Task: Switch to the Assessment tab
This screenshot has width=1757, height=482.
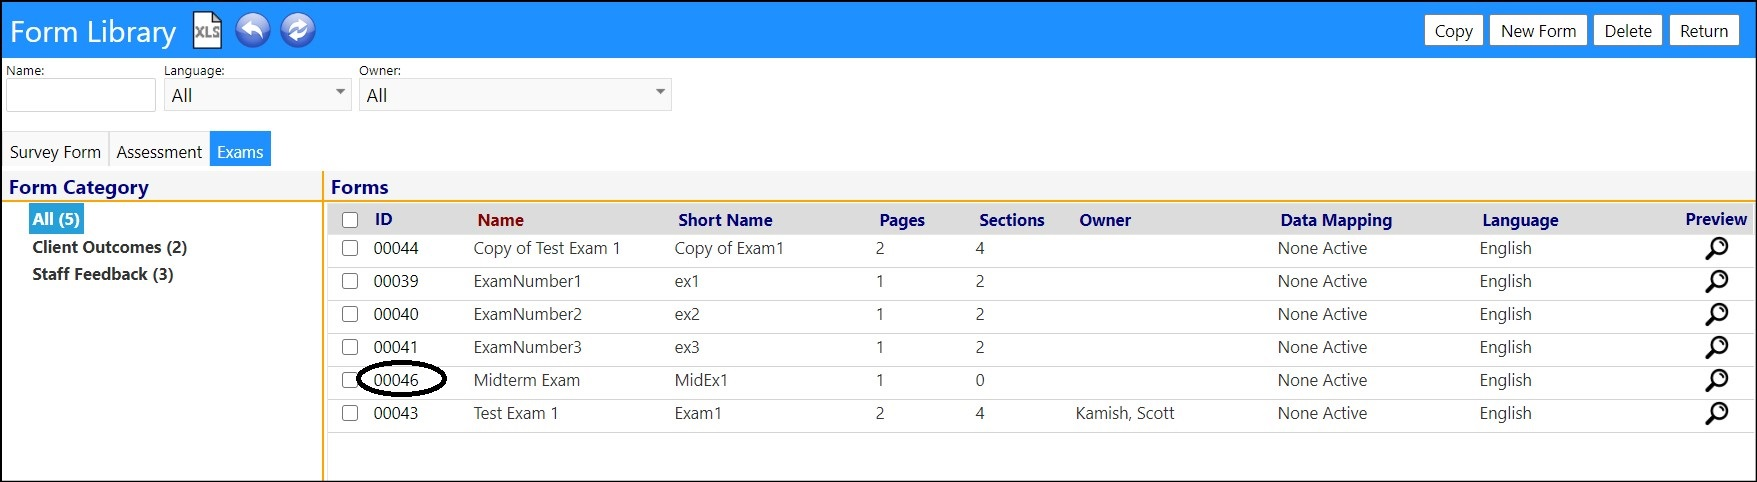Action: (159, 152)
